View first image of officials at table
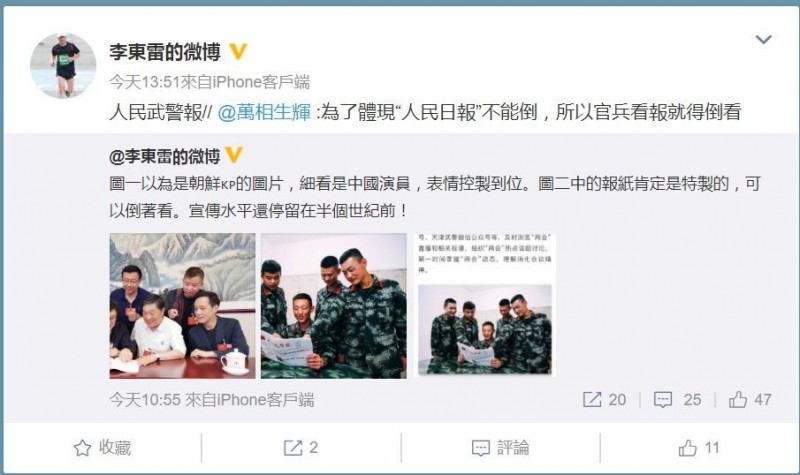800x475 pixels. (x=182, y=306)
